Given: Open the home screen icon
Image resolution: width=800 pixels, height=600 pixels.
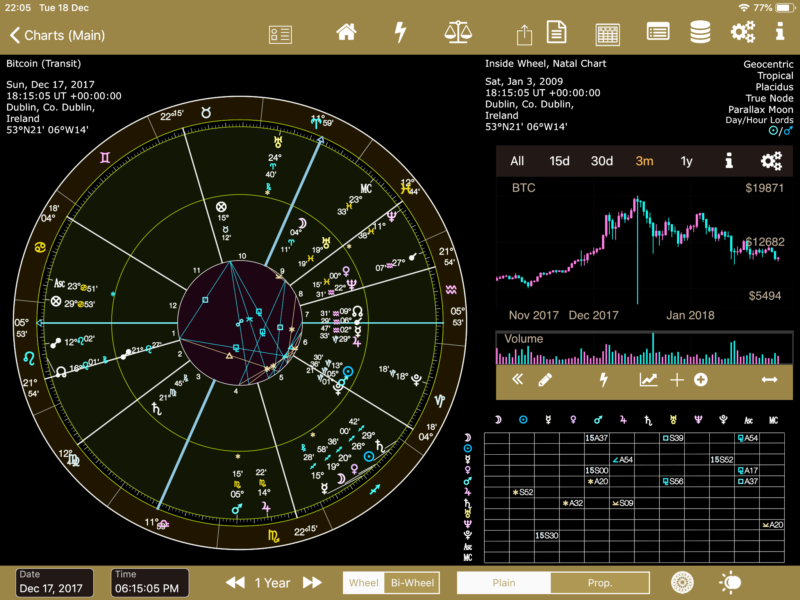Looking at the screenshot, I should pyautogui.click(x=346, y=33).
